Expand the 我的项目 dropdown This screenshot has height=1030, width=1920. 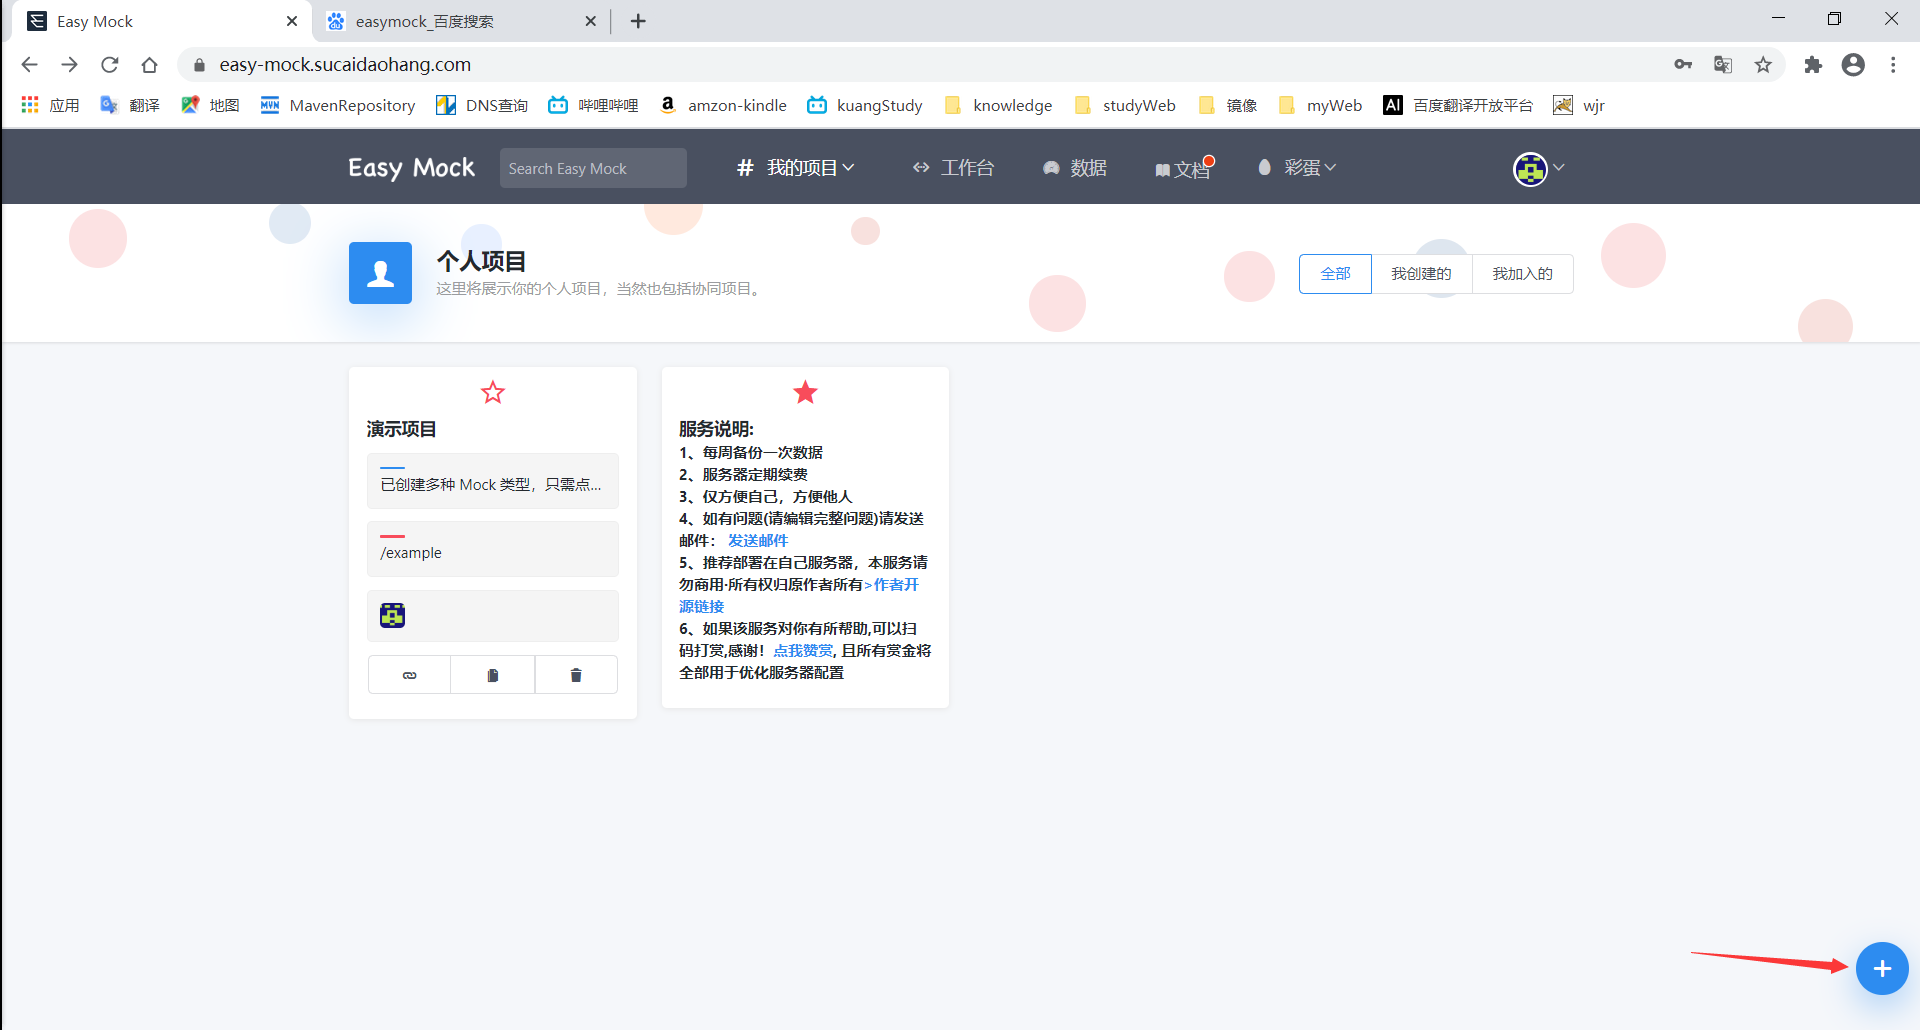pyautogui.click(x=795, y=167)
